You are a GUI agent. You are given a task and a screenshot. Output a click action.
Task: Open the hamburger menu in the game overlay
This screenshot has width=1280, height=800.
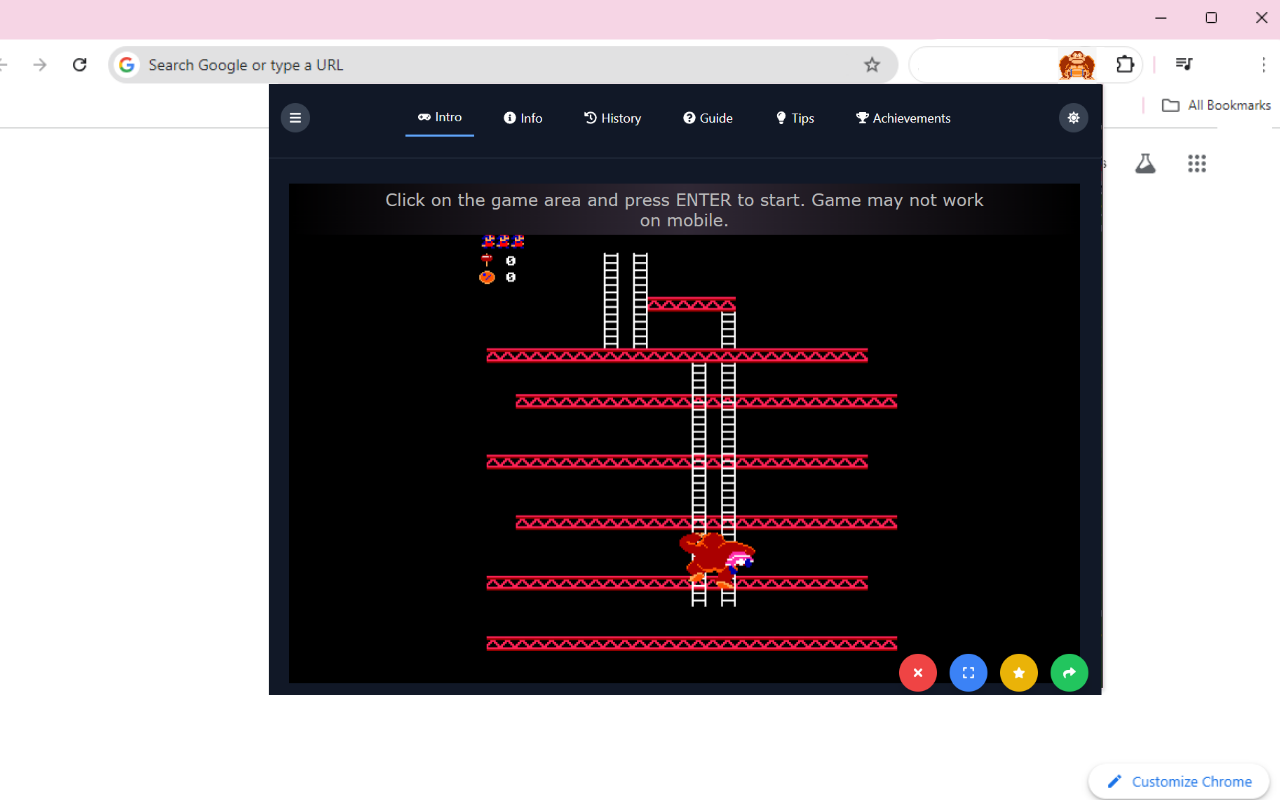pos(295,117)
